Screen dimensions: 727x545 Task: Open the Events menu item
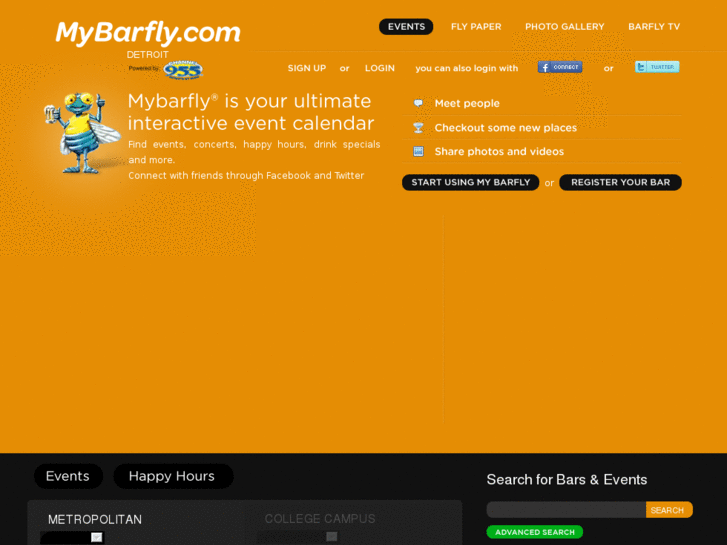(x=406, y=27)
